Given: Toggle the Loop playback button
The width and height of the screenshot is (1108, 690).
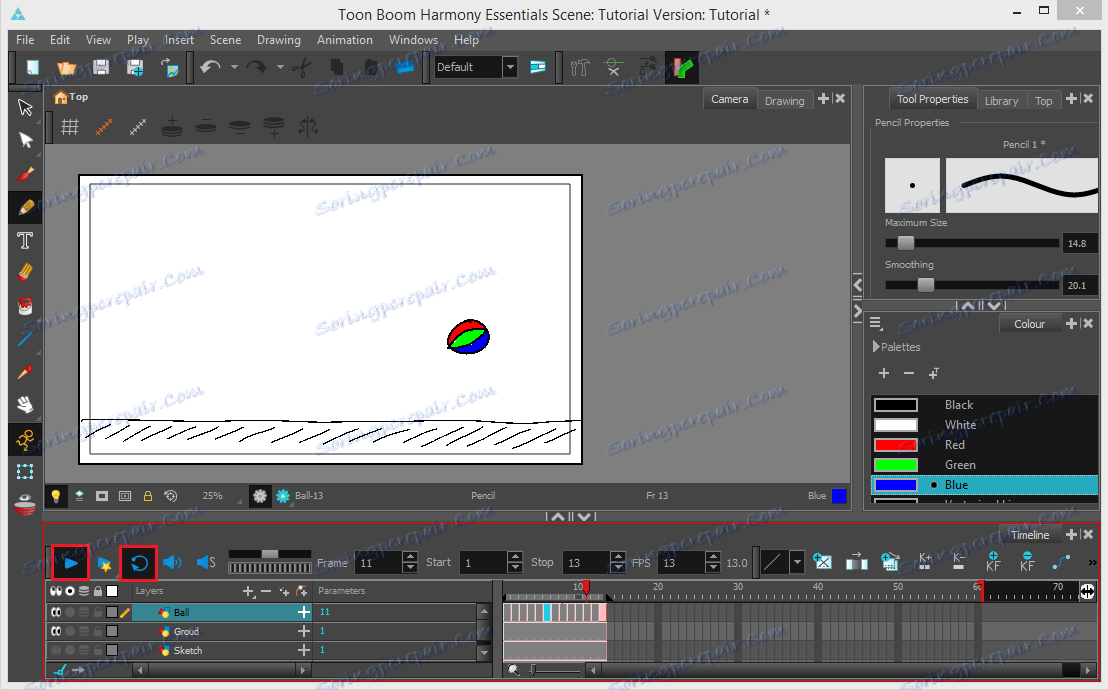Looking at the screenshot, I should [x=139, y=563].
